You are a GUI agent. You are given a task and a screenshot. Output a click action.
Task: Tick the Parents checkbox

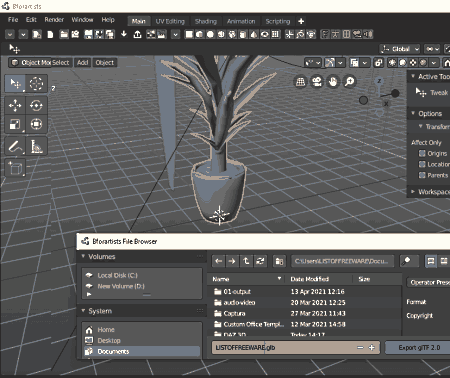coord(422,175)
